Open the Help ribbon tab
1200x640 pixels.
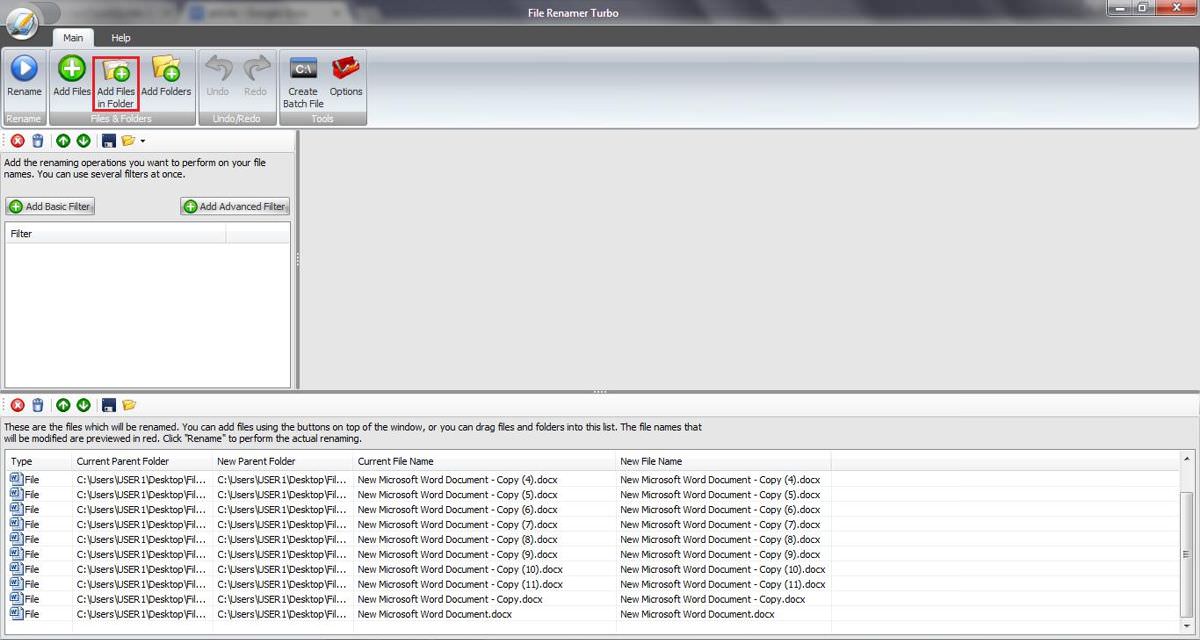121,38
